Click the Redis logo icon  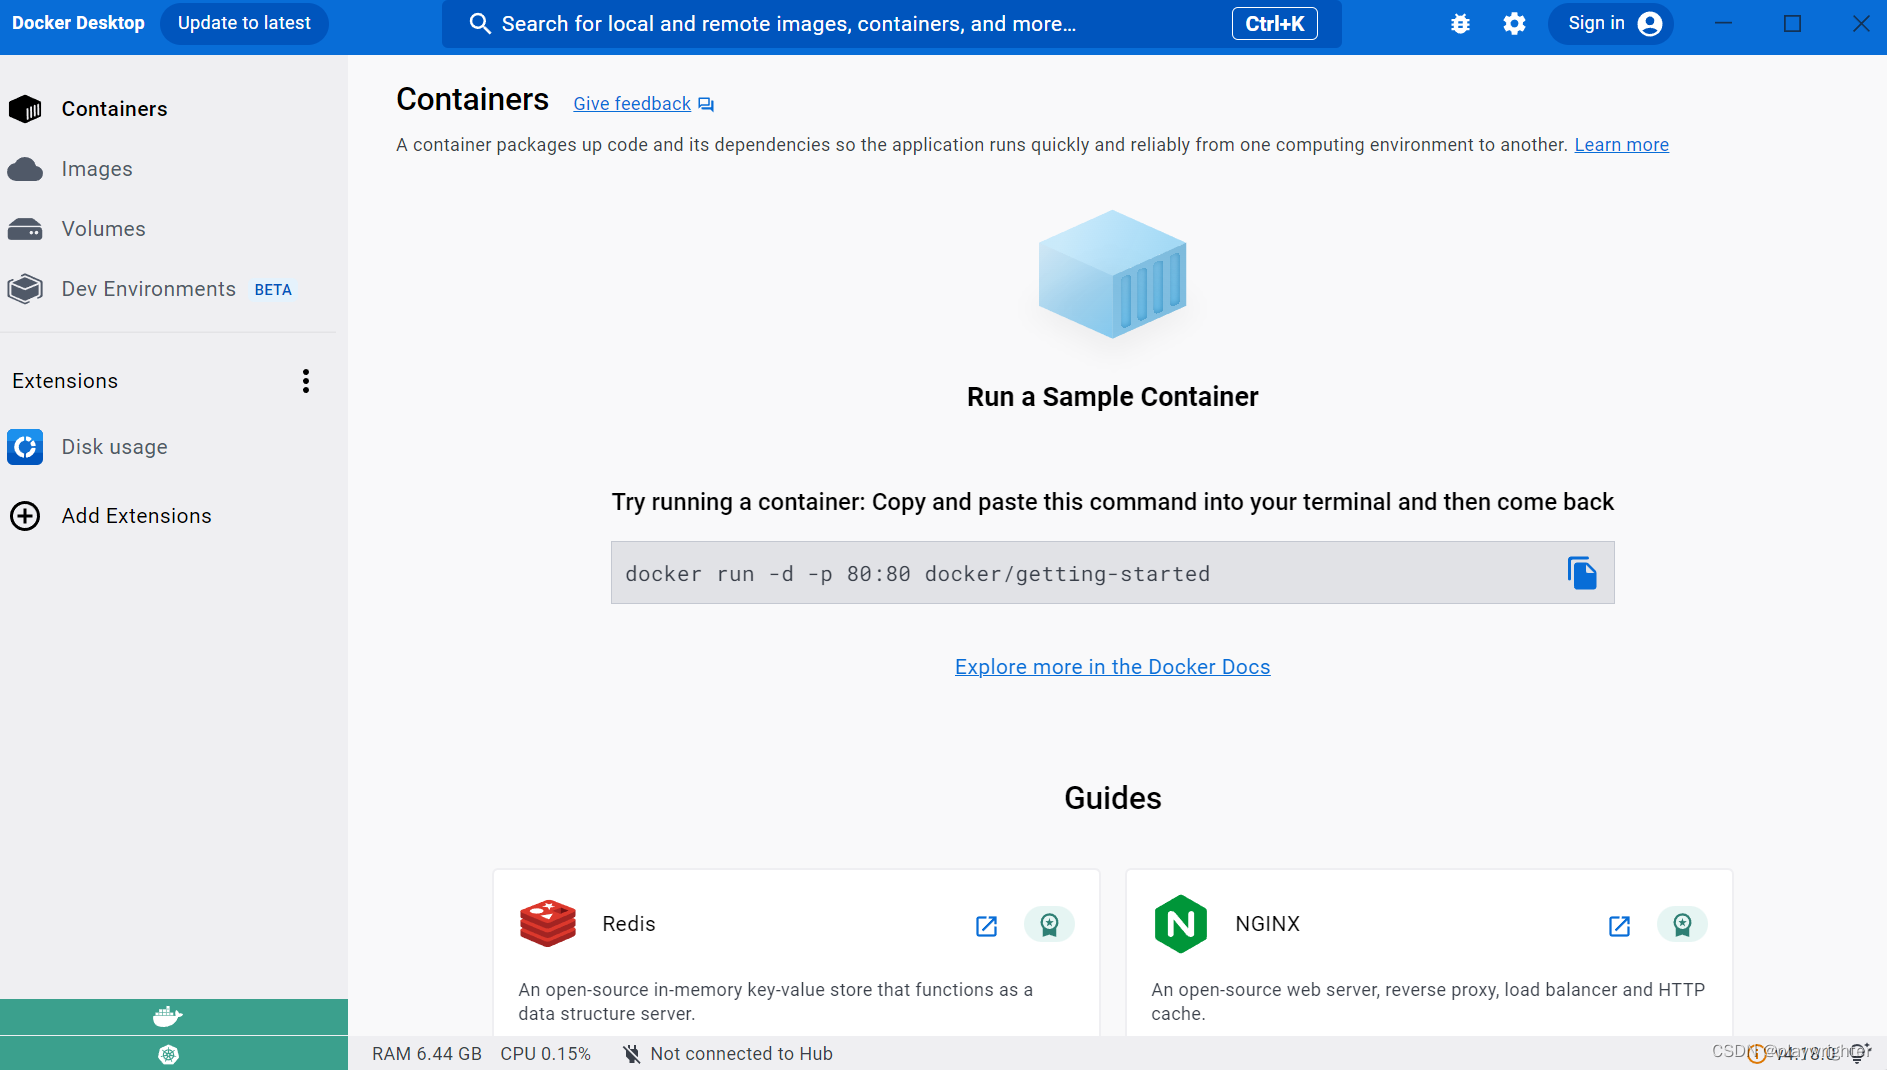(548, 923)
